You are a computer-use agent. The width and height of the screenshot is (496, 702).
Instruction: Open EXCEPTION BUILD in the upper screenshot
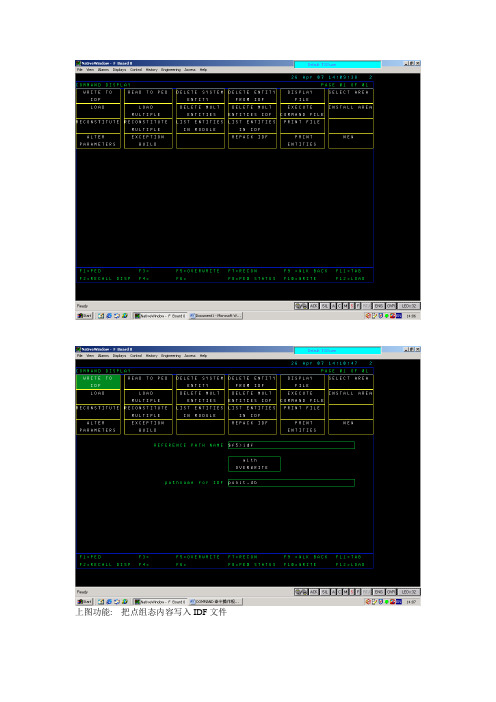click(148, 141)
